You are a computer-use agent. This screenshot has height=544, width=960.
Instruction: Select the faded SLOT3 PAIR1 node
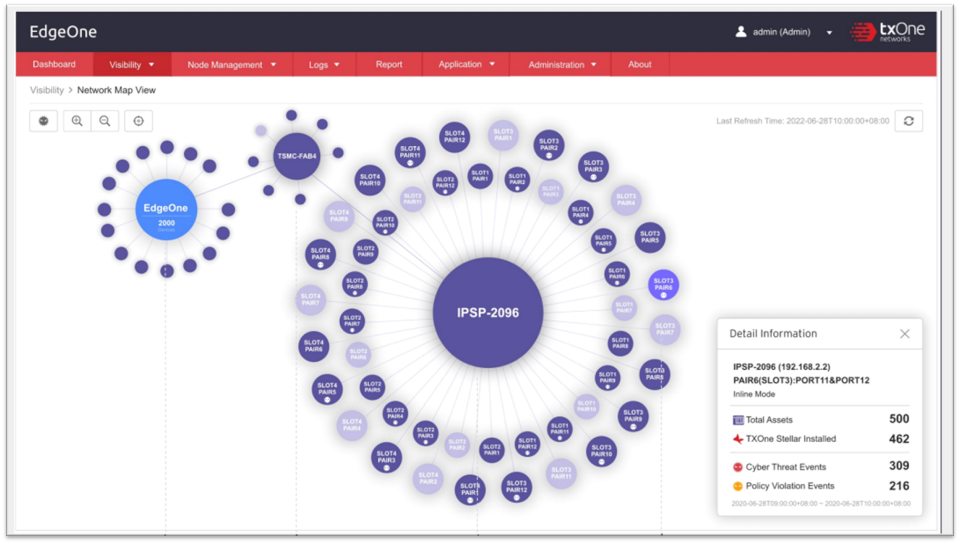click(x=503, y=135)
